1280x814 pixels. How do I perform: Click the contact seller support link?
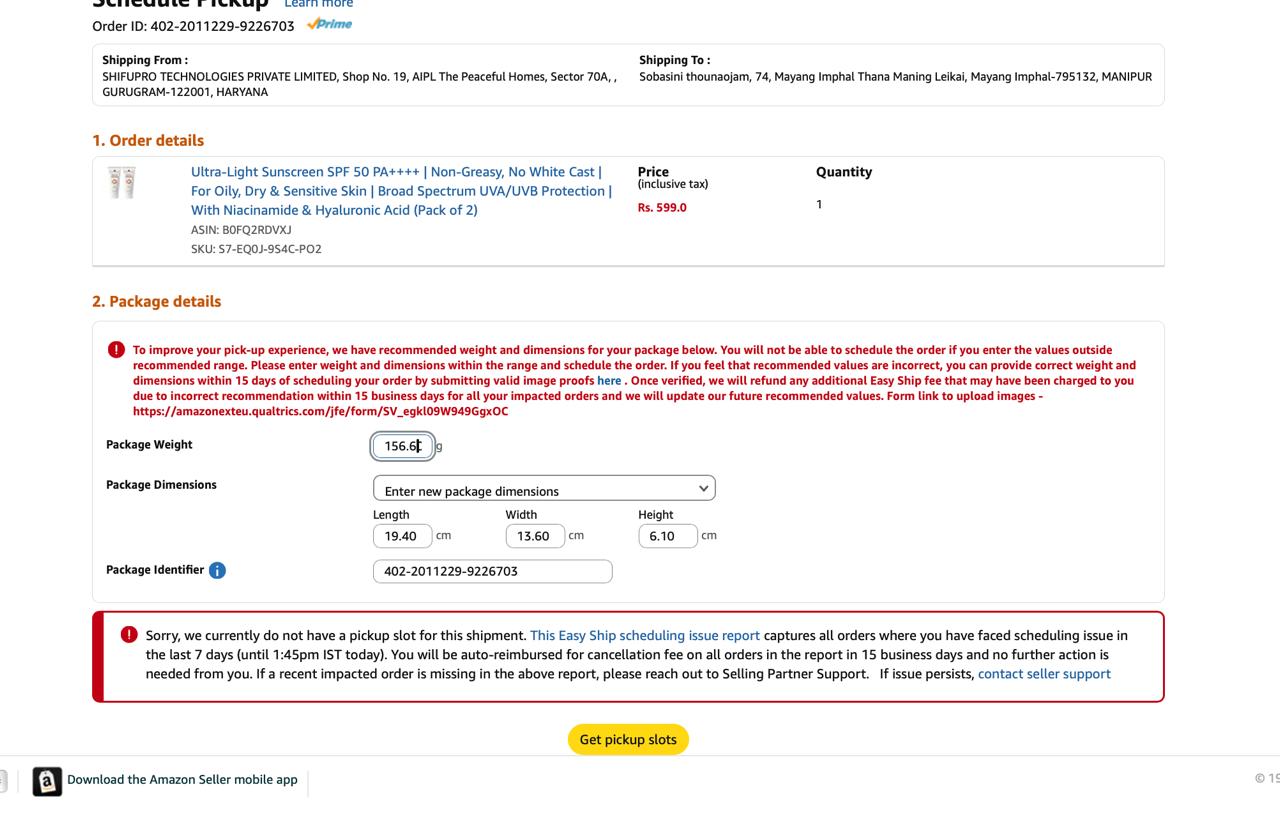(x=1044, y=674)
